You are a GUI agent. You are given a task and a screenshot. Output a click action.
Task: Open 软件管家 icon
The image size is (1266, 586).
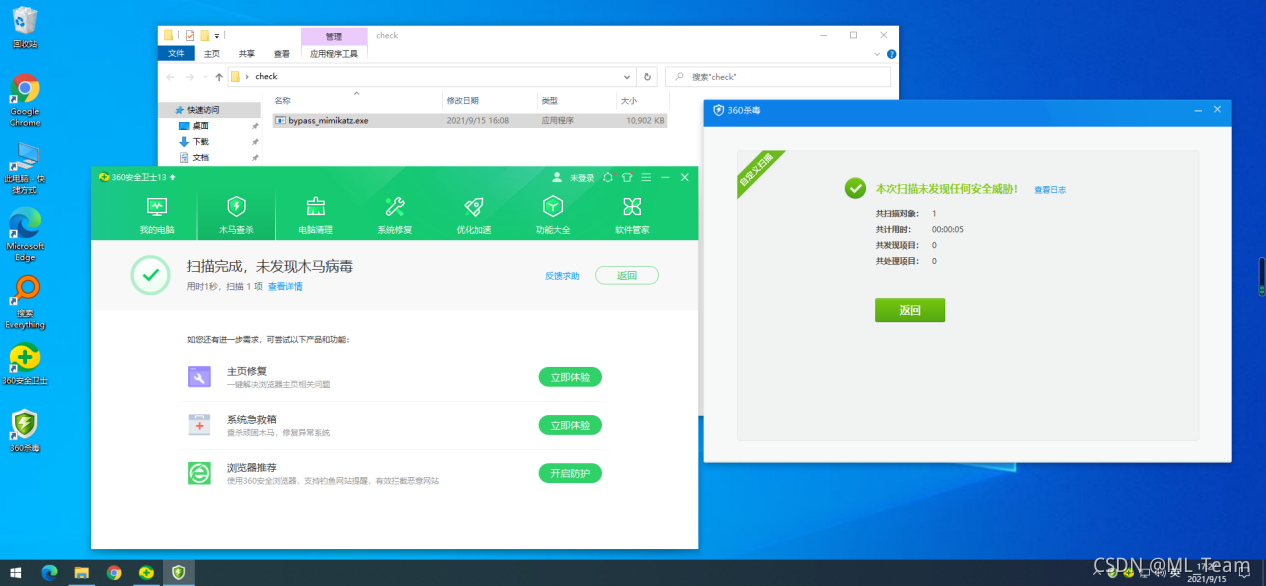pos(632,207)
